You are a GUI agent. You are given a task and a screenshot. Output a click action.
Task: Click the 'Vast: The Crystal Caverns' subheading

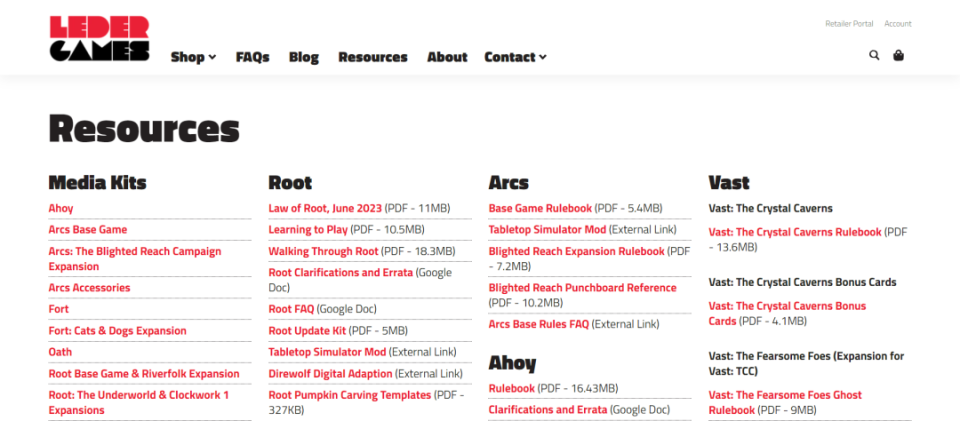click(770, 209)
